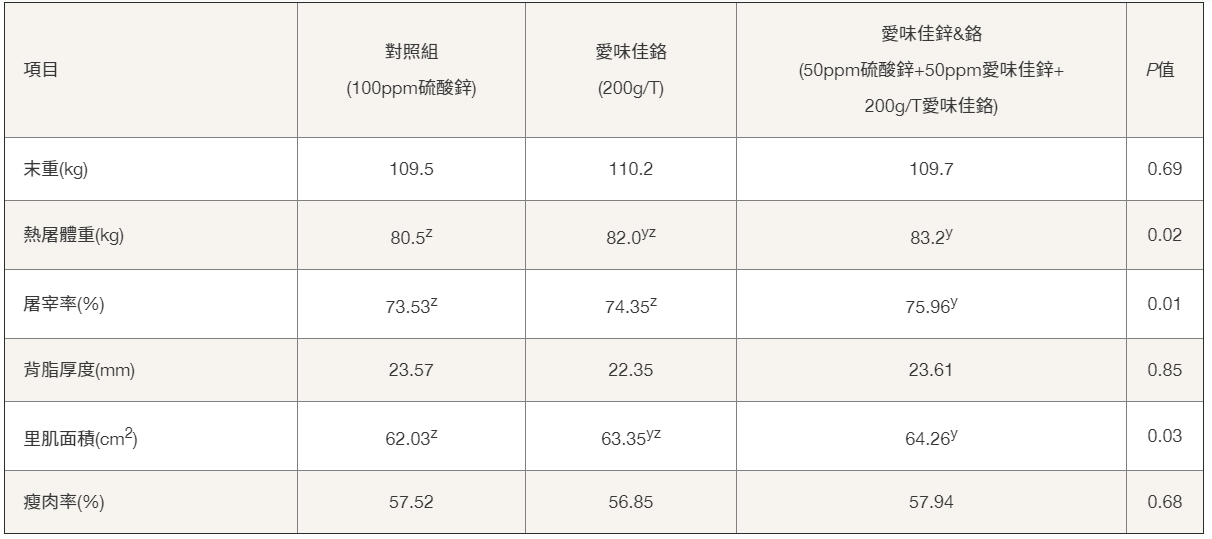Click the P value 0.85 cell
Screen dimensions: 1212x539
pyautogui.click(x=1165, y=370)
